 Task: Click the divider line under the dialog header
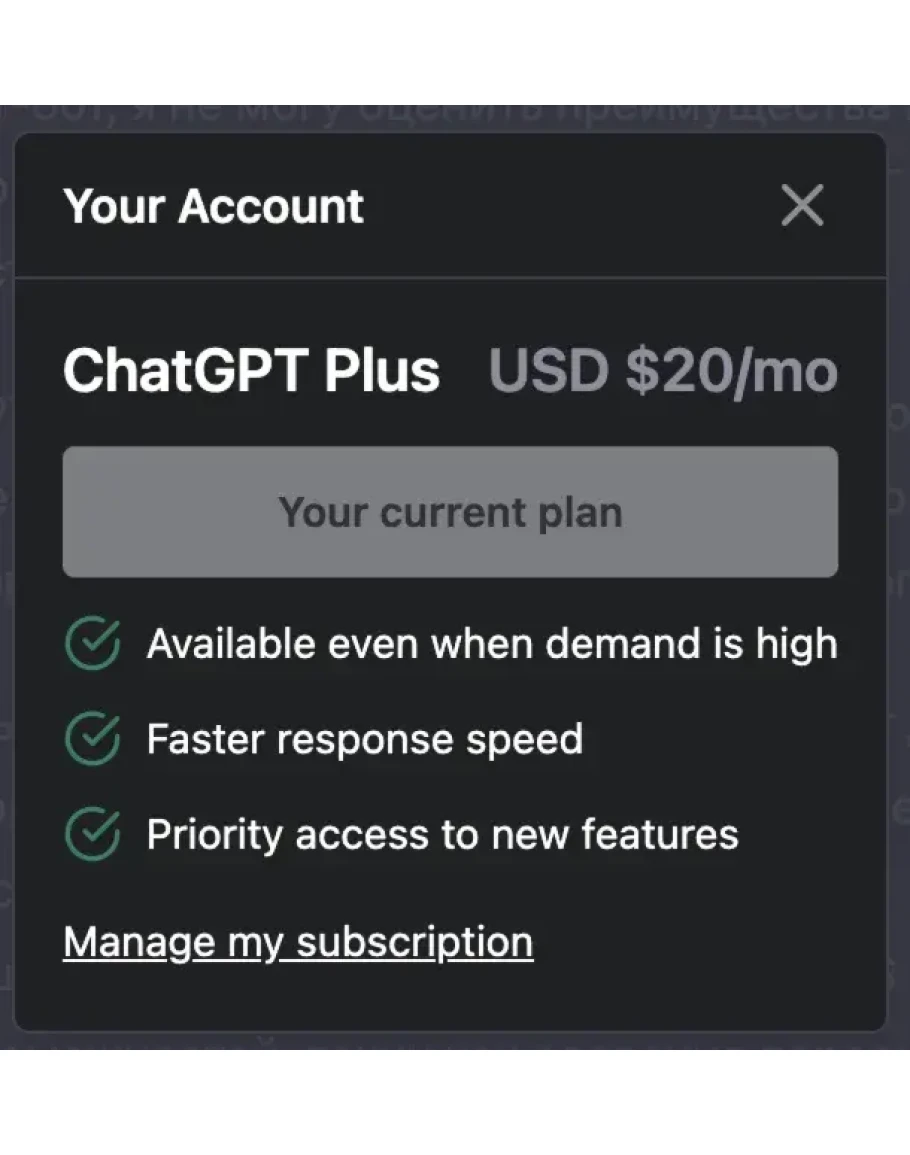(450, 277)
